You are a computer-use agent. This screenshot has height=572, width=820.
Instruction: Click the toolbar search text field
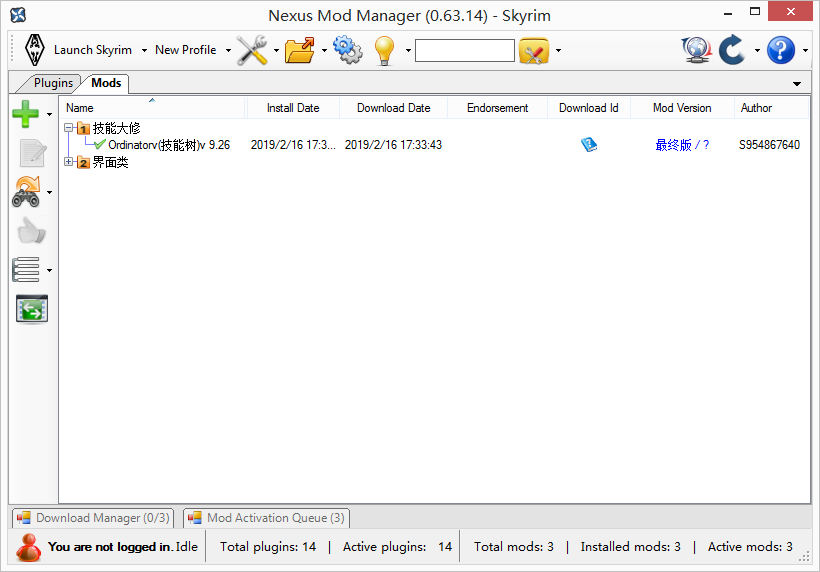(x=464, y=50)
